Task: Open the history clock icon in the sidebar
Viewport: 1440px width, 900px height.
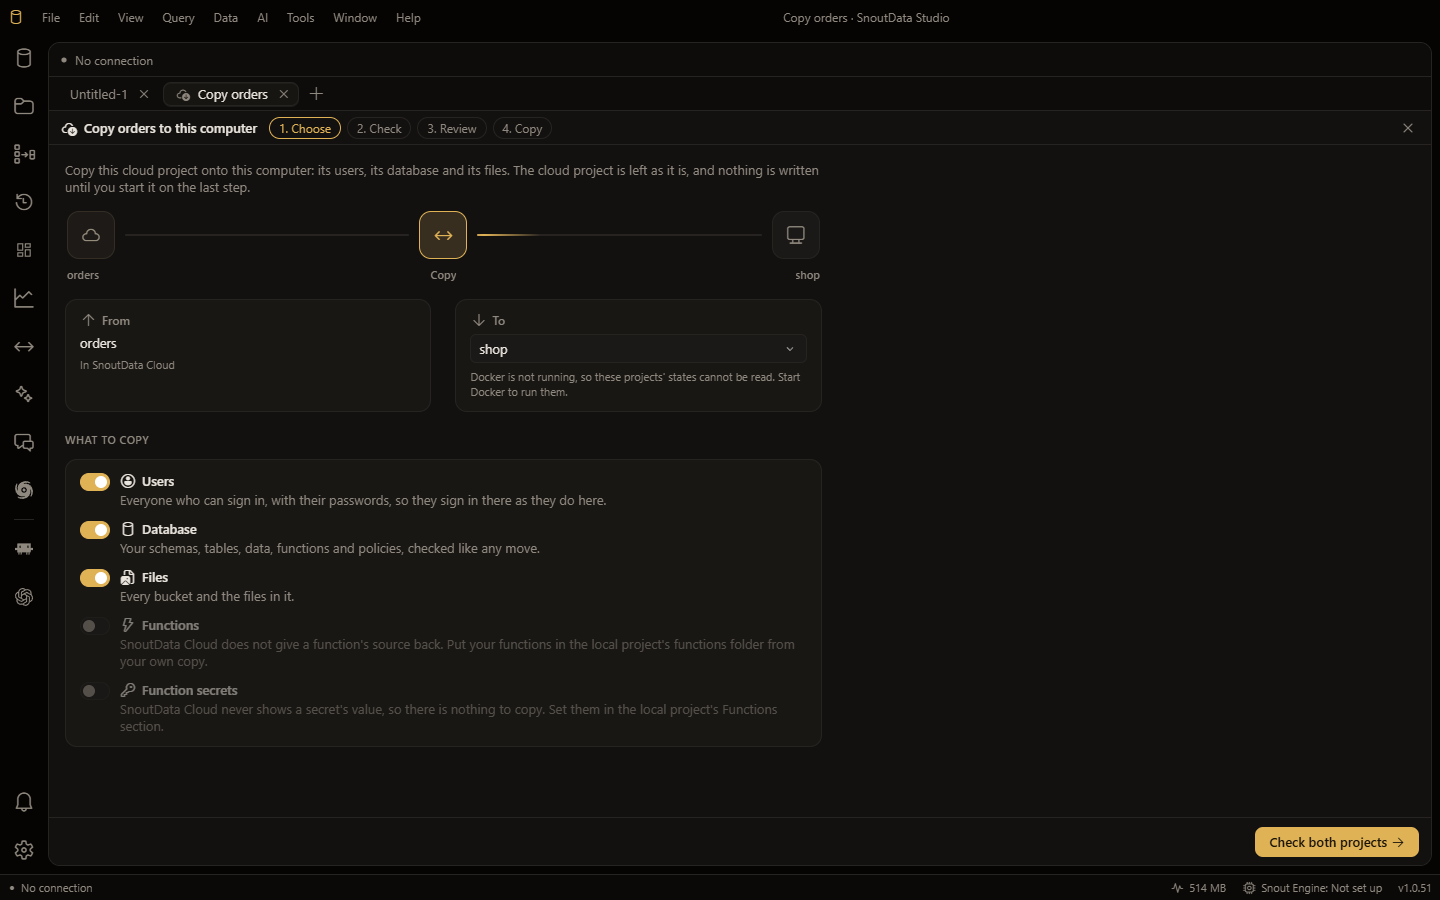Action: pos(24,202)
